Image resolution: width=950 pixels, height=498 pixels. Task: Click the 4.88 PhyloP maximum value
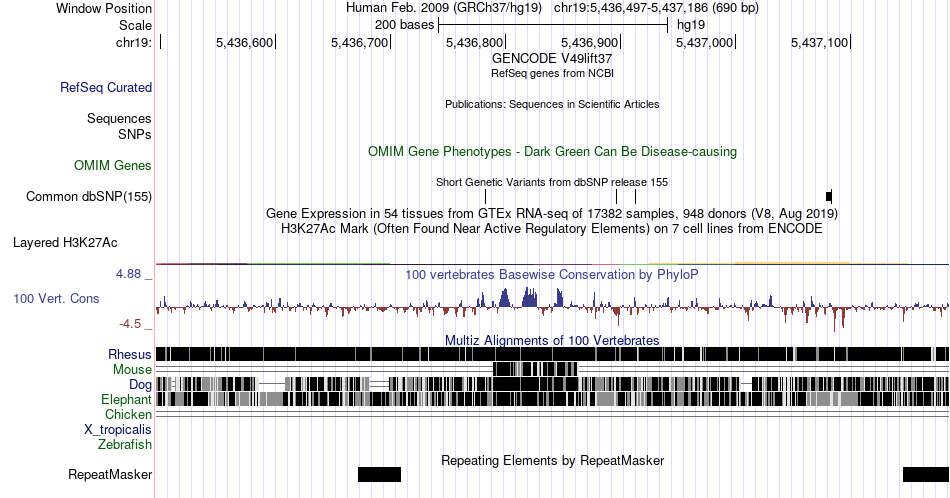128,274
